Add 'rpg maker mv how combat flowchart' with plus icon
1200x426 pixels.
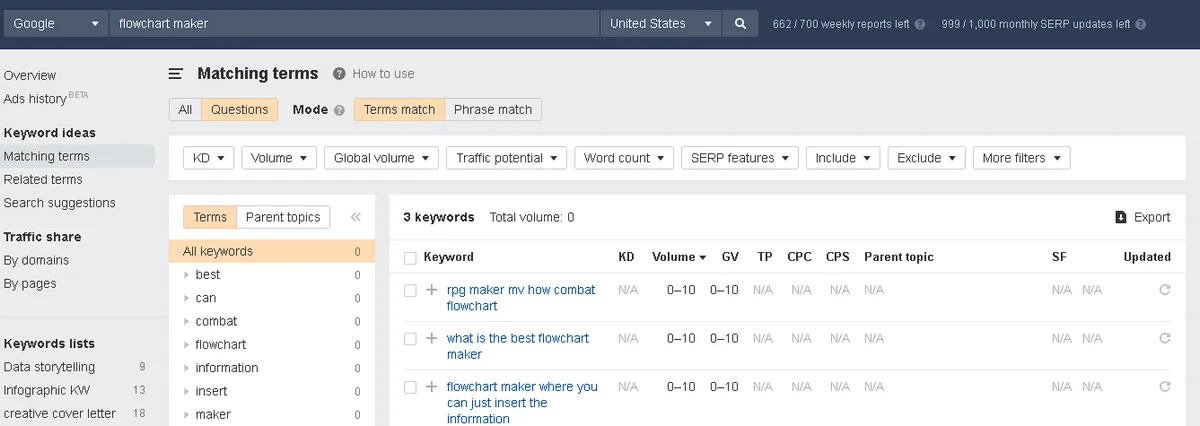(x=431, y=290)
